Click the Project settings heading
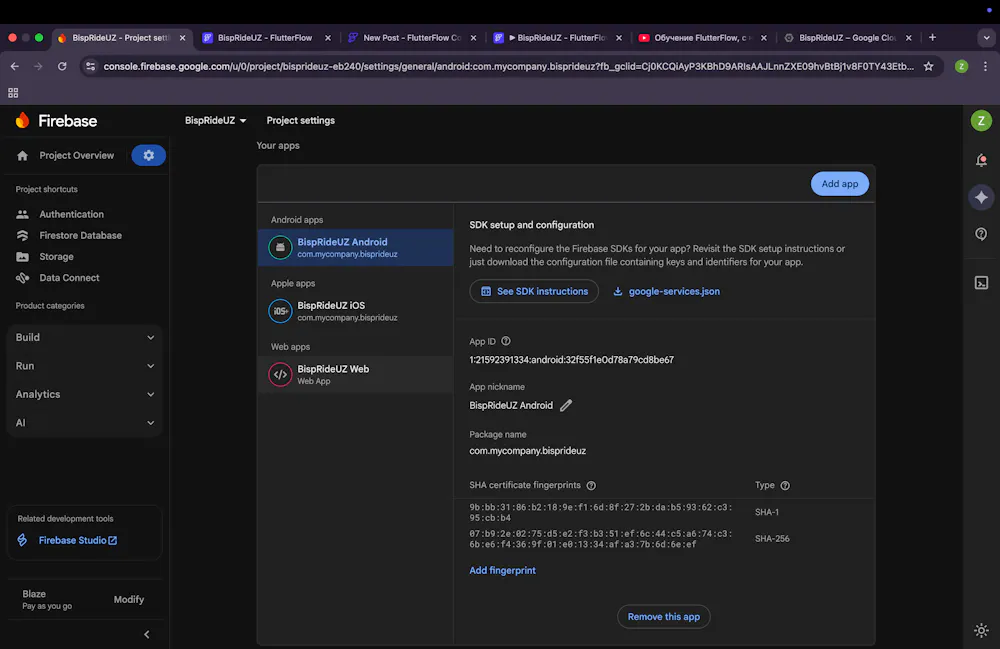This screenshot has height=649, width=1000. (x=300, y=120)
